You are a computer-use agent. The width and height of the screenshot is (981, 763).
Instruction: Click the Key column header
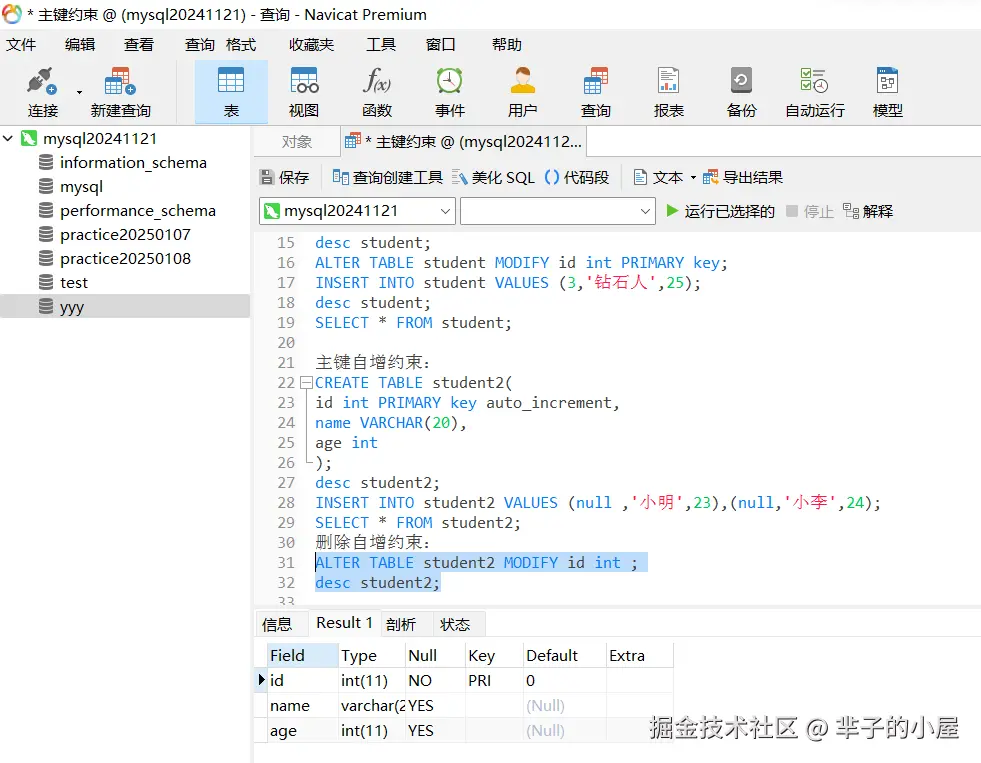[495, 655]
